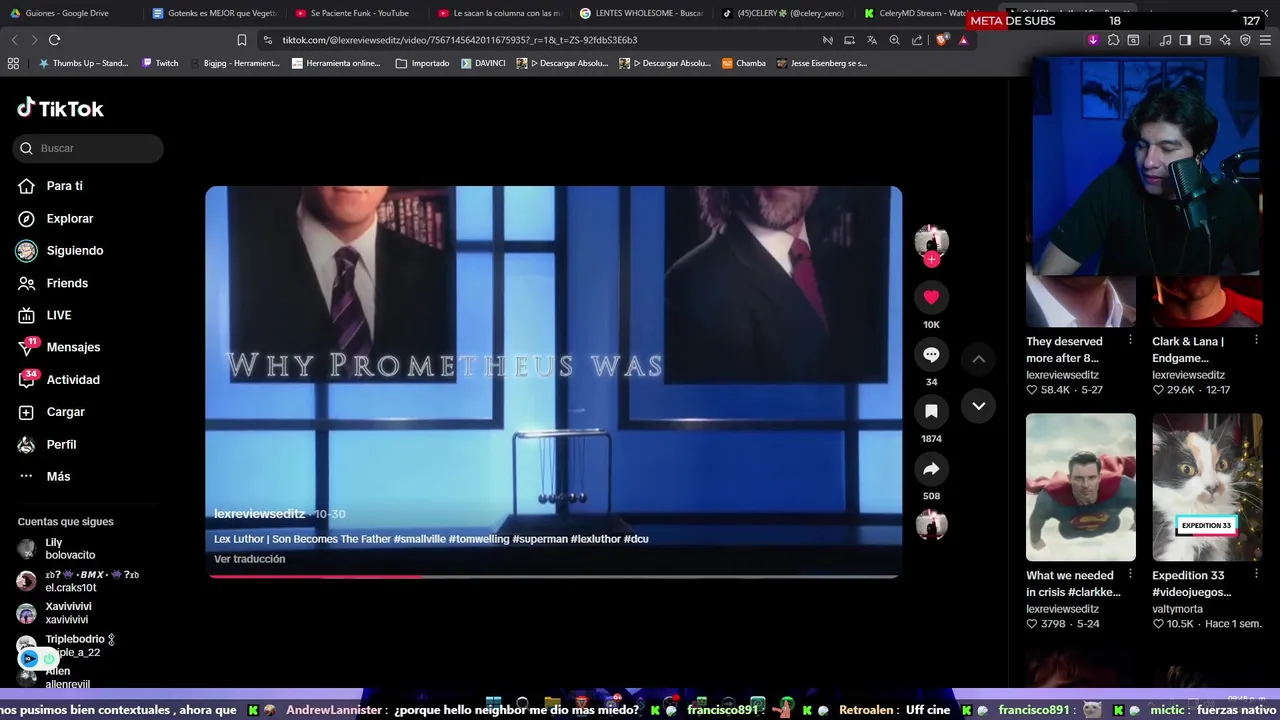Follow creator via the red plus badge
The image size is (1280, 720).
(x=931, y=260)
